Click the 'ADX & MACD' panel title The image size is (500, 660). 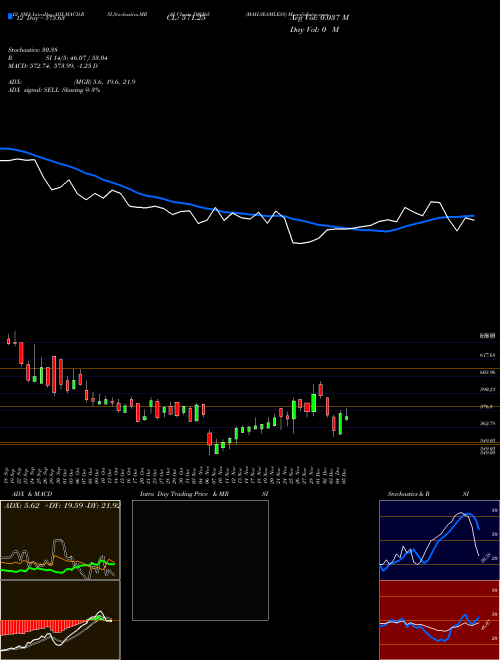(x=32, y=494)
